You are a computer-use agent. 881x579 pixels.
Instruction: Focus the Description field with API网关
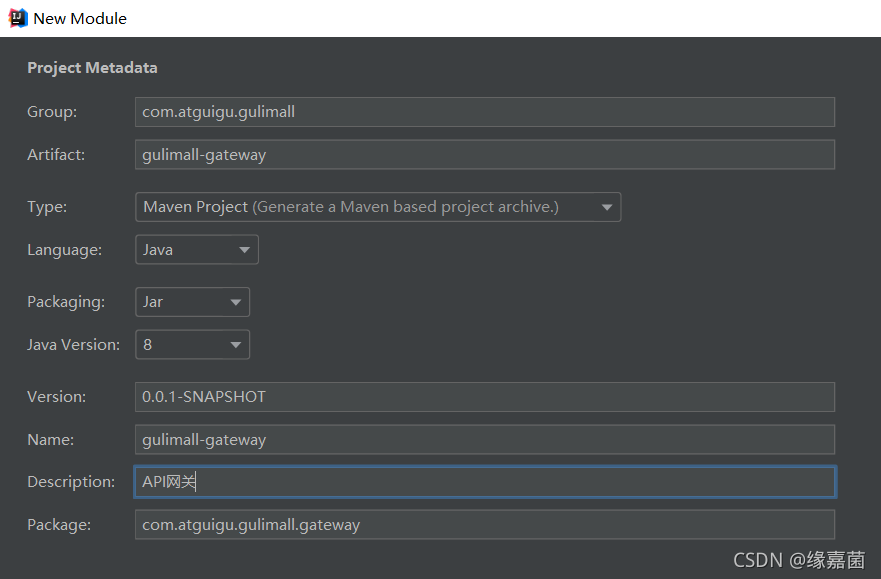[x=485, y=481]
